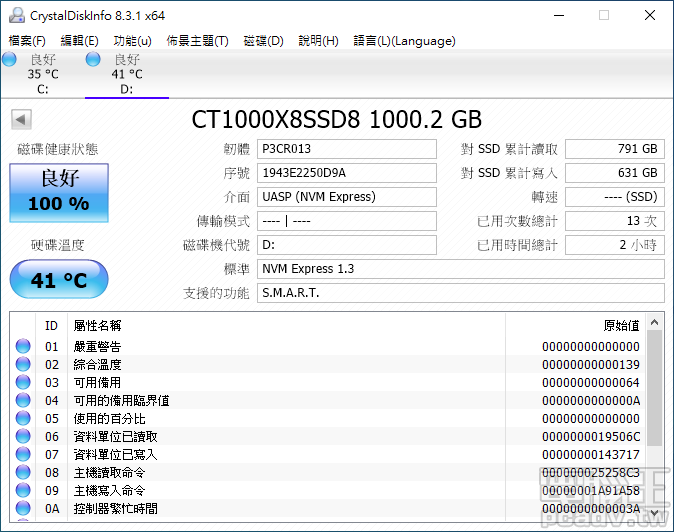
Task: Open the 檔案(F) menu
Action: (x=27, y=41)
